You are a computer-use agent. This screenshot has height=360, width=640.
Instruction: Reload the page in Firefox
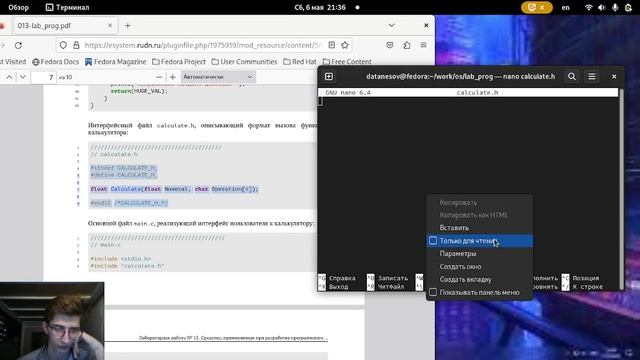[18, 45]
